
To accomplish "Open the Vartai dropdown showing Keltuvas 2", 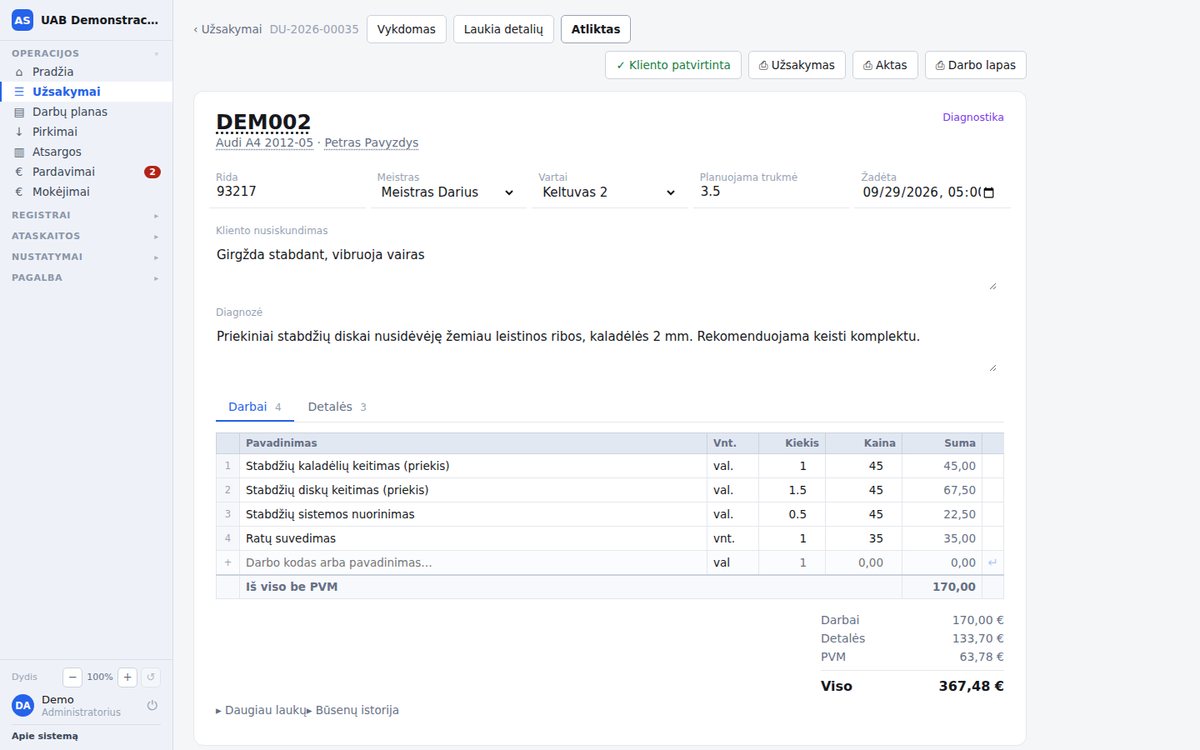I will (608, 192).
